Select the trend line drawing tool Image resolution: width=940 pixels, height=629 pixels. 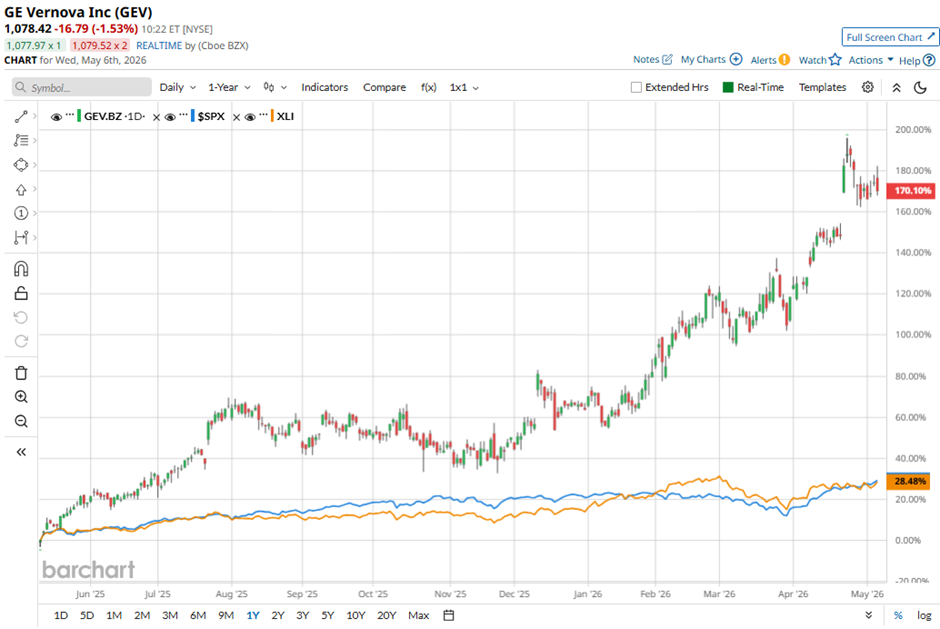pos(21,117)
